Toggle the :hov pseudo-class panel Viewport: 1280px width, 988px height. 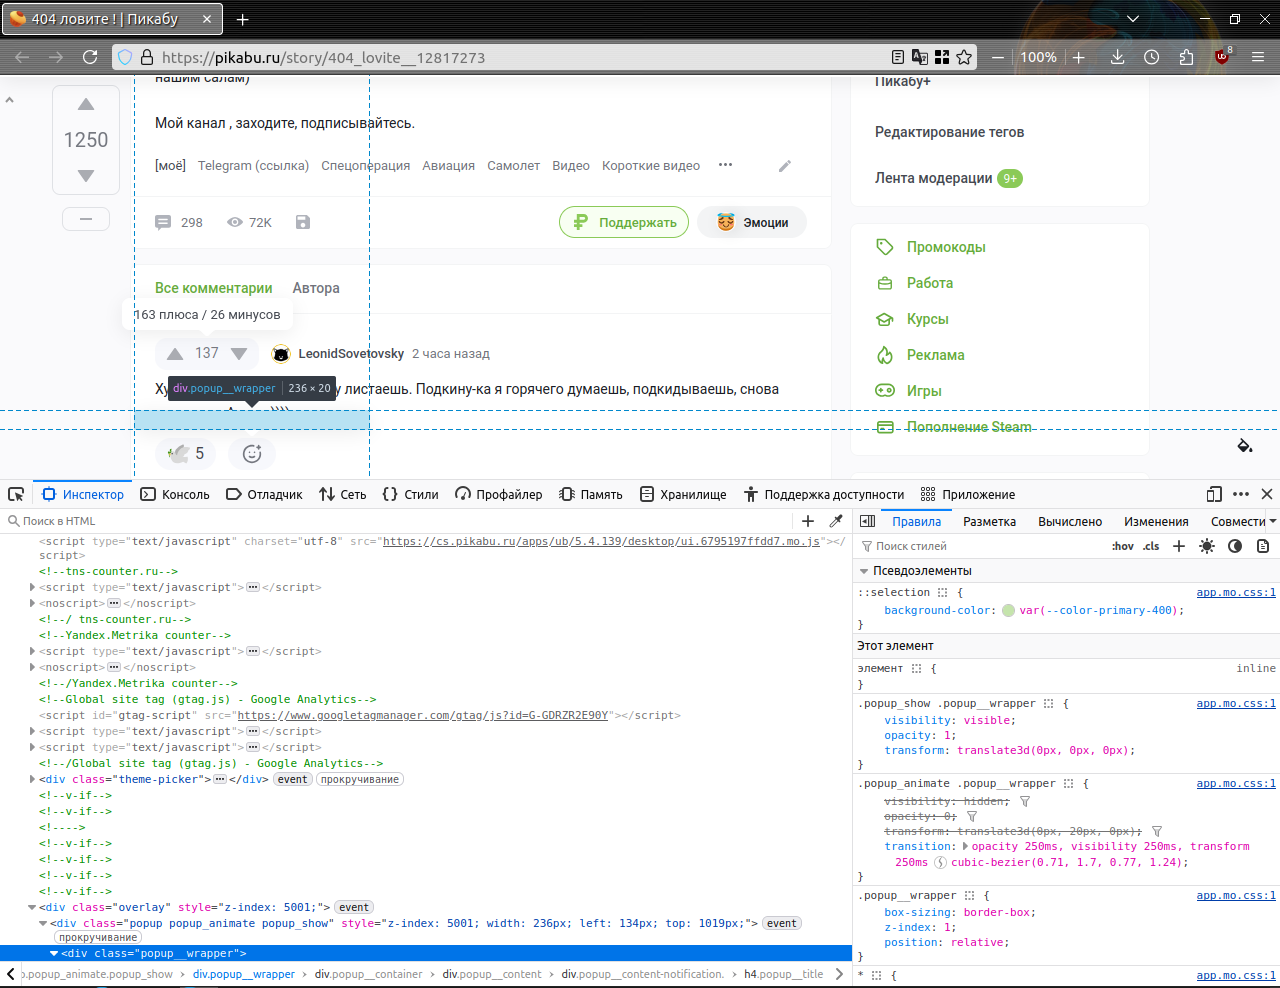coord(1123,546)
